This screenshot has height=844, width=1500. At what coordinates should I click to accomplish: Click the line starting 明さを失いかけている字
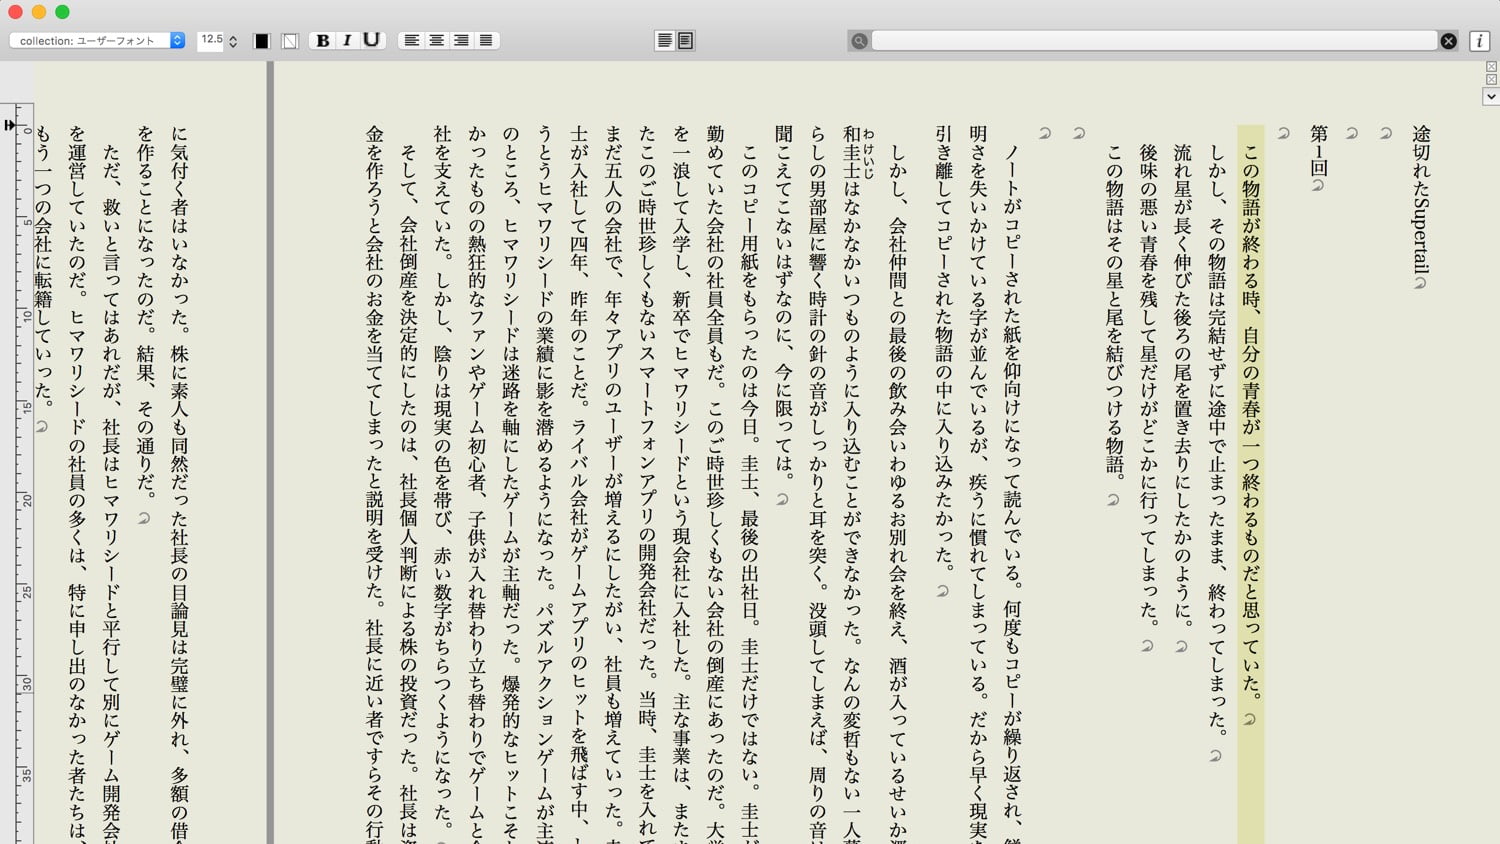[978, 484]
